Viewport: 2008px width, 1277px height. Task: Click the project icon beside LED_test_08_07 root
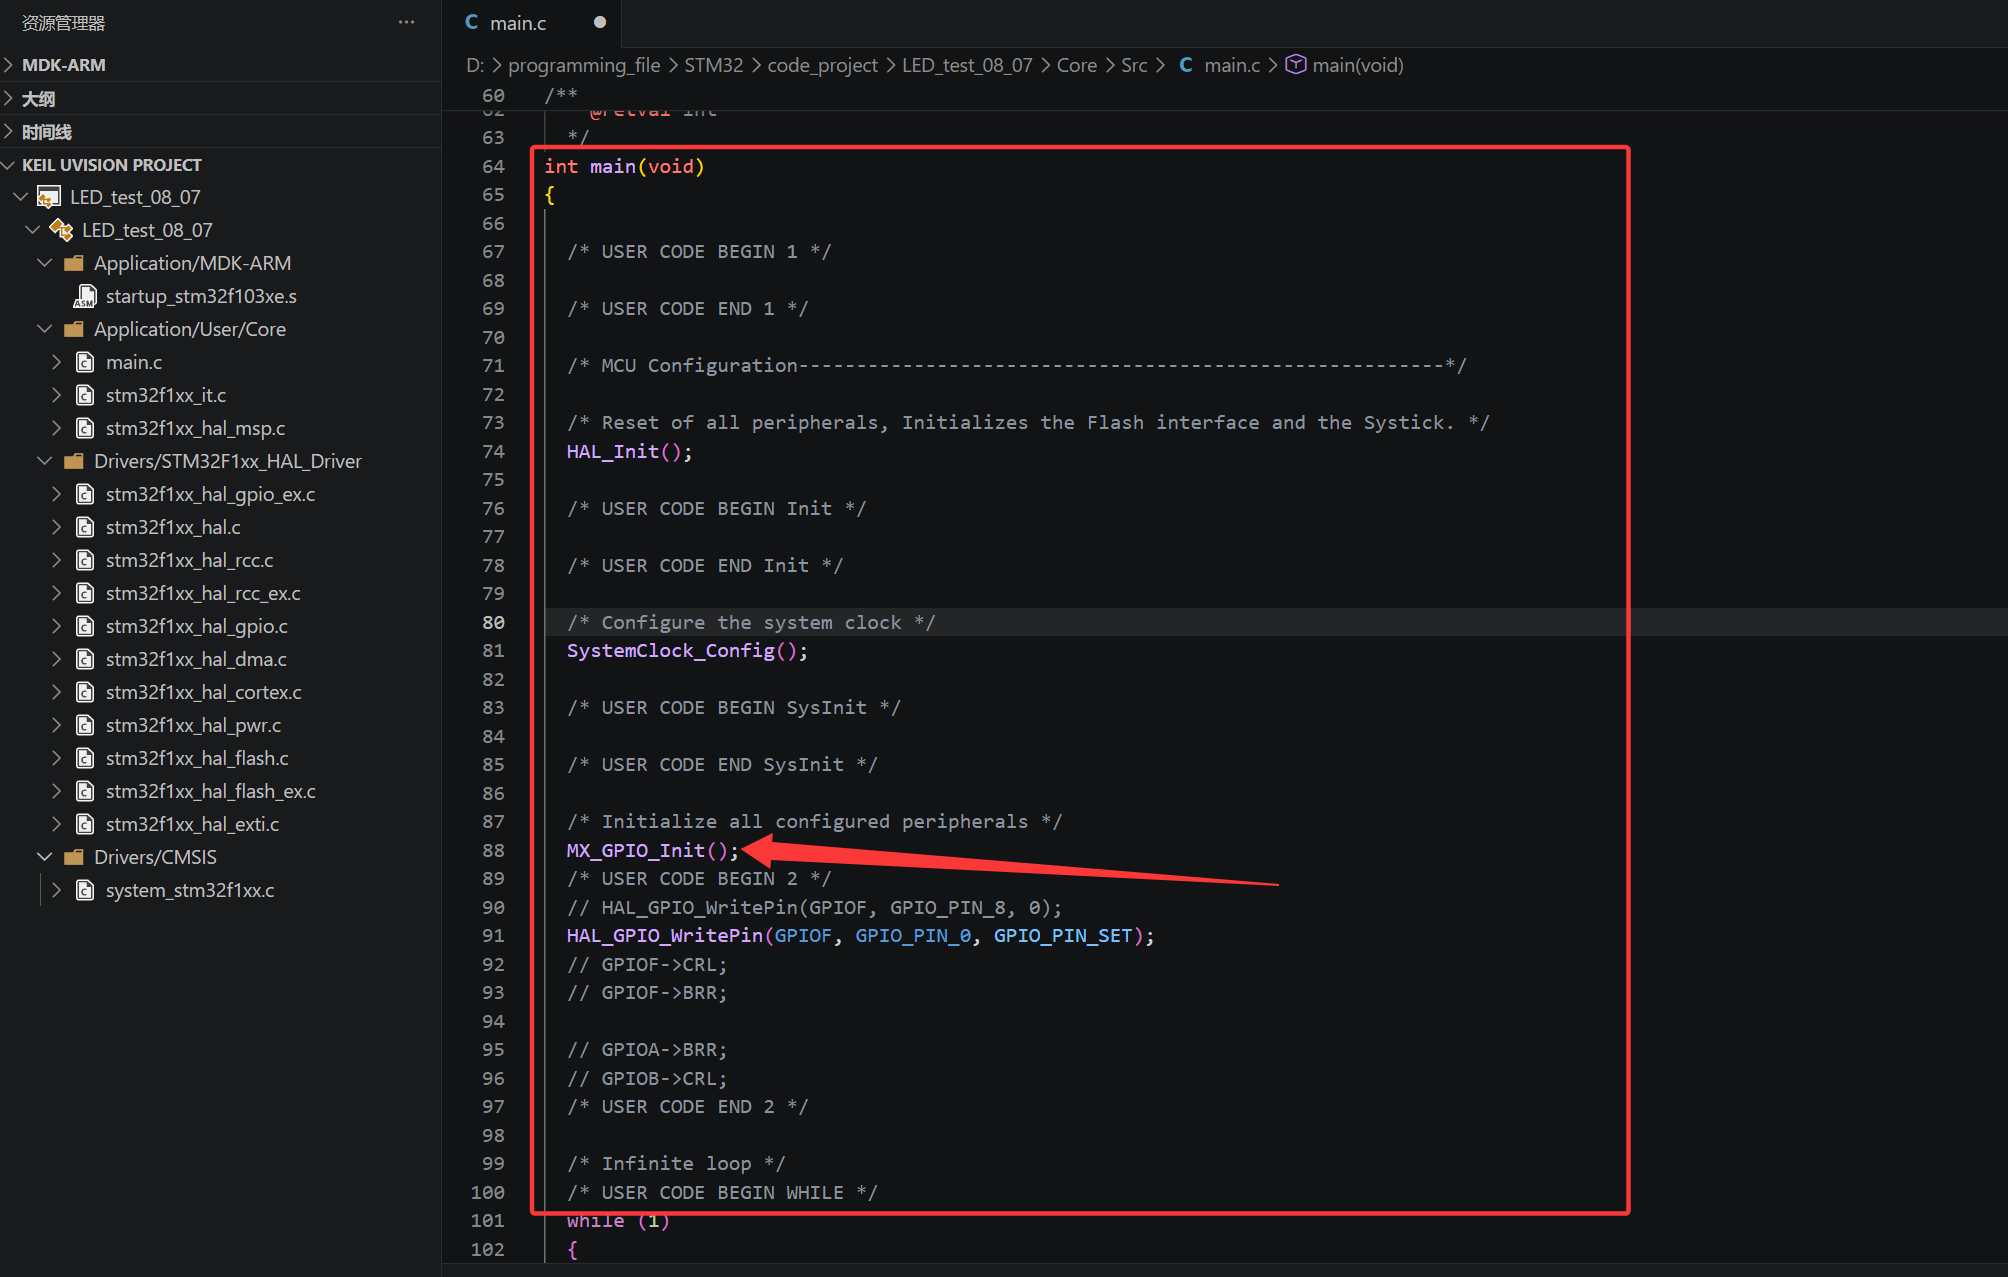(49, 197)
